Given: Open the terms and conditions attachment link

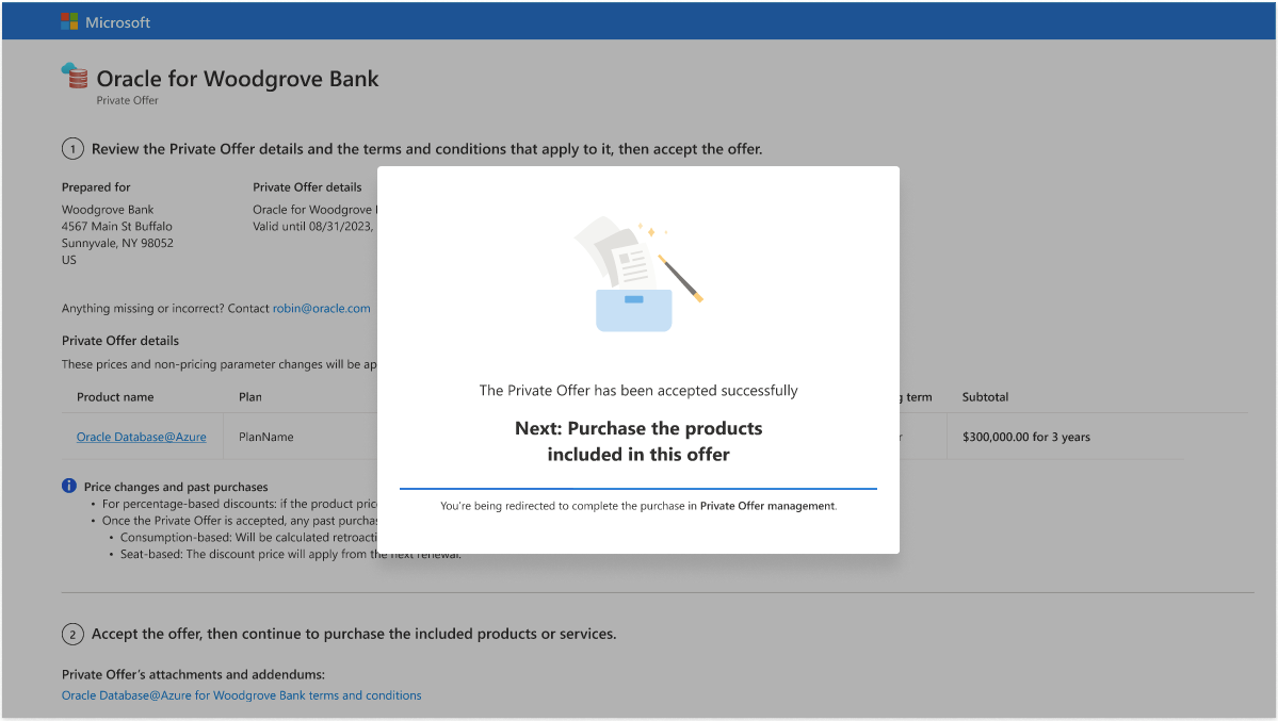Looking at the screenshot, I should tap(241, 695).
